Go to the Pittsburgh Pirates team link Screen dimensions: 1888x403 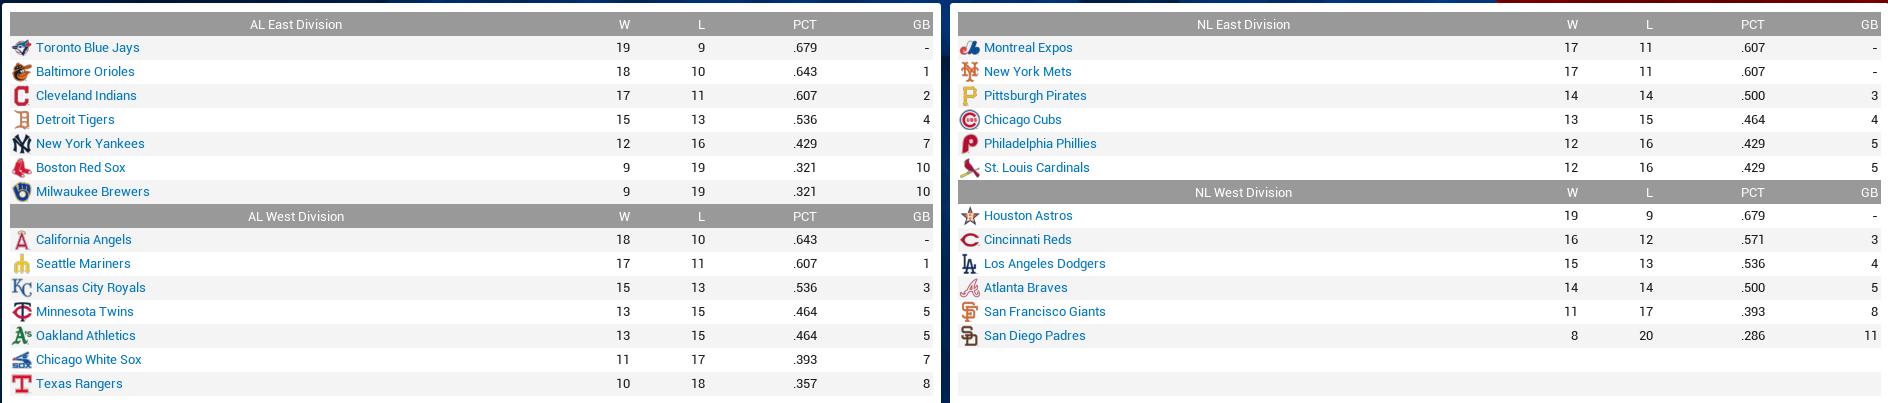tap(1035, 96)
